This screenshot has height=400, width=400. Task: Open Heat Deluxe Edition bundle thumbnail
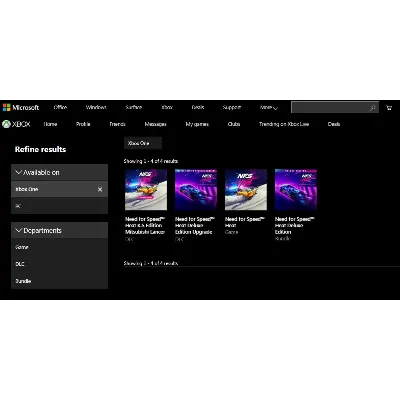(x=296, y=189)
